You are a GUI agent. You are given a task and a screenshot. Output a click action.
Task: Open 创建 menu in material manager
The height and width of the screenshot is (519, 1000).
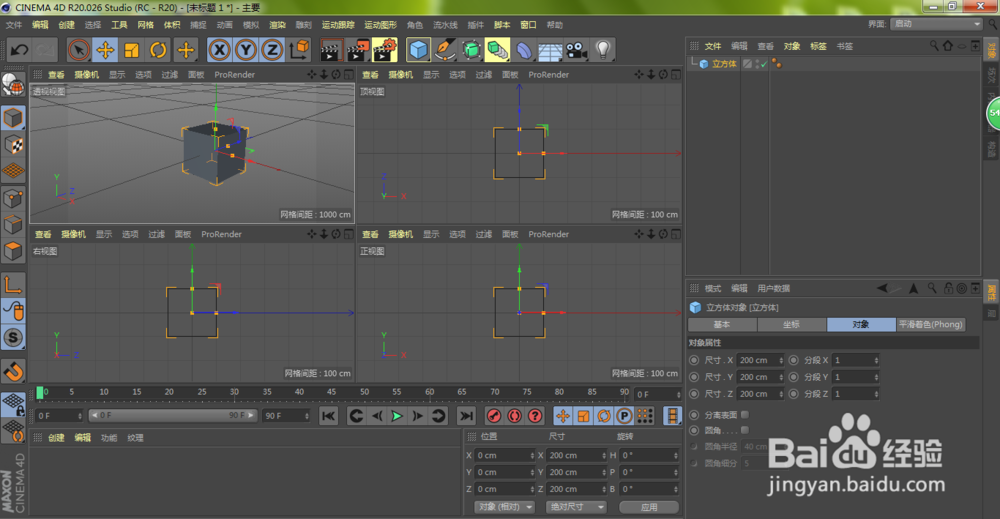(56, 438)
